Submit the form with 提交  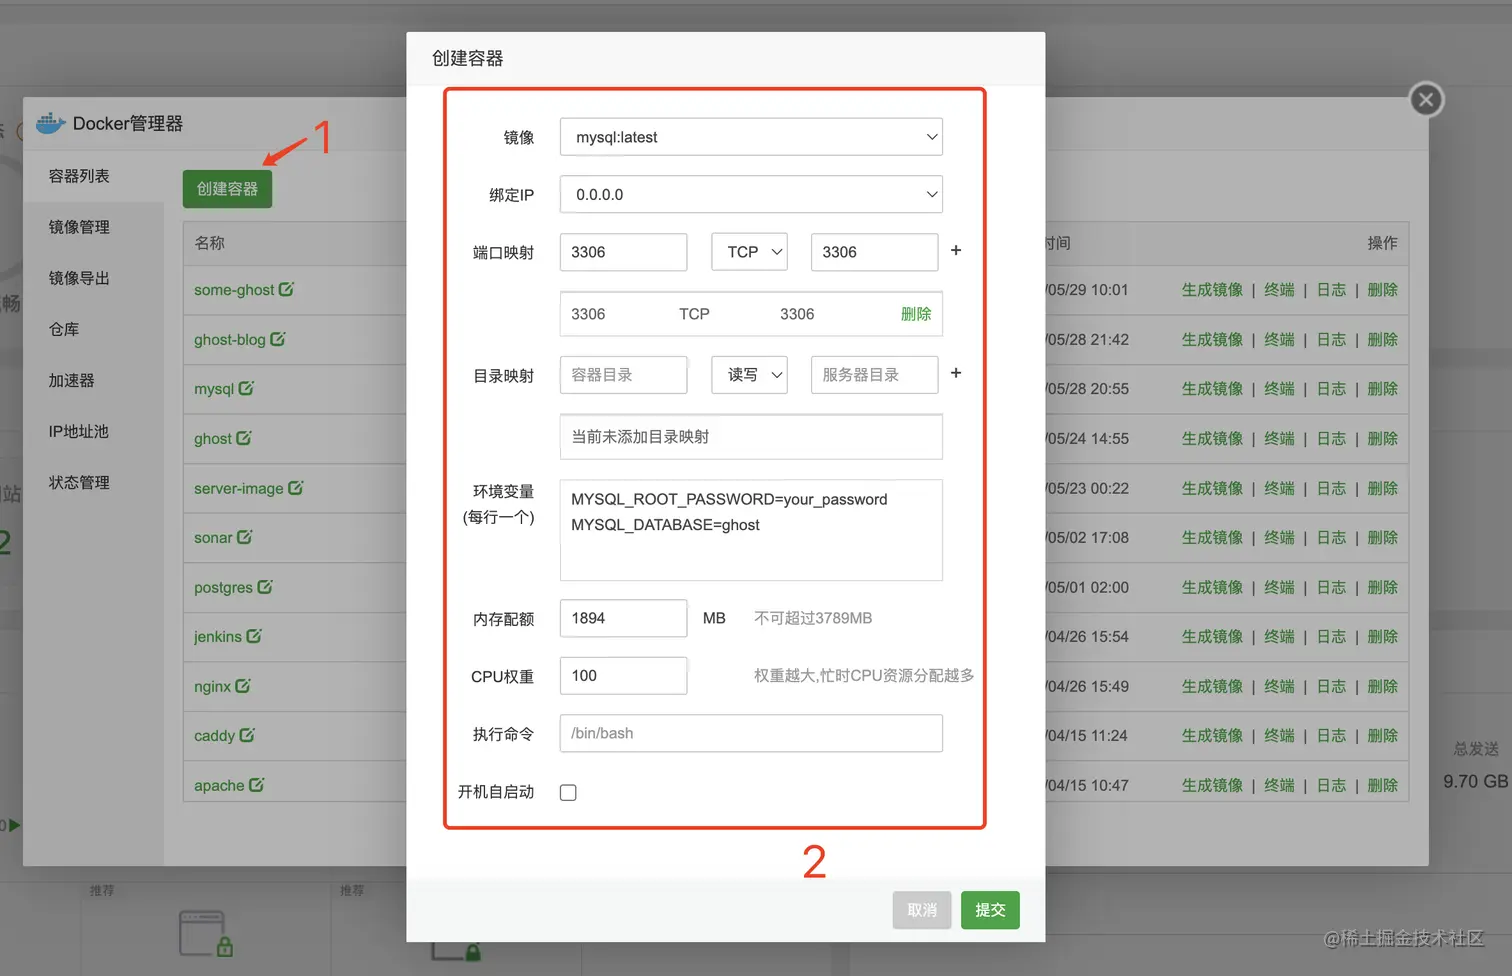(990, 910)
